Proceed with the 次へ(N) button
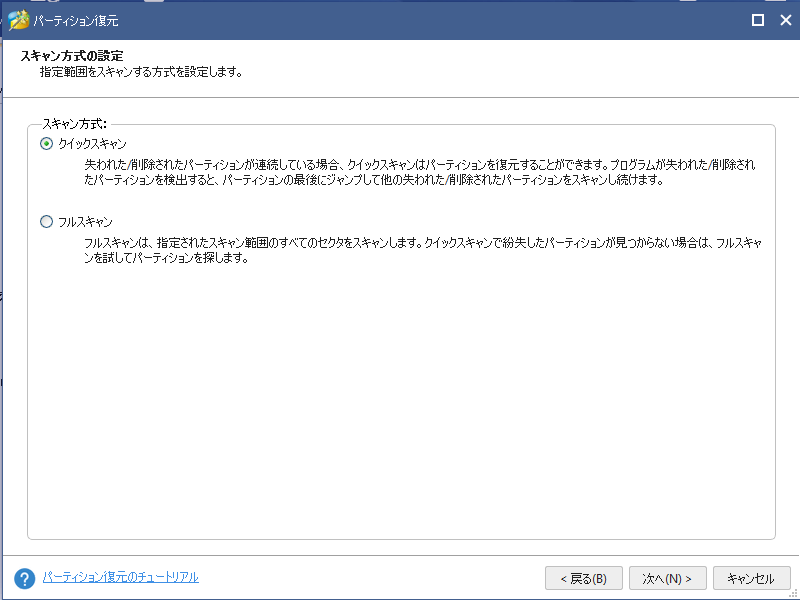This screenshot has width=800, height=600. pos(667,578)
